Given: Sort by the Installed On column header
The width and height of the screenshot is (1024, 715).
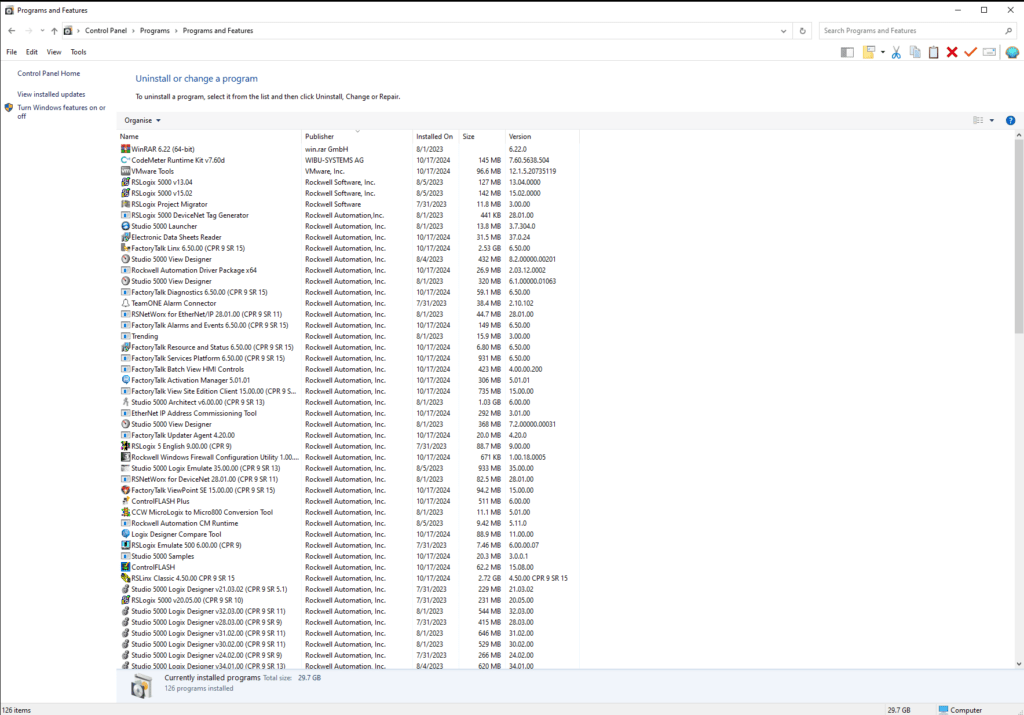Looking at the screenshot, I should pos(436,136).
